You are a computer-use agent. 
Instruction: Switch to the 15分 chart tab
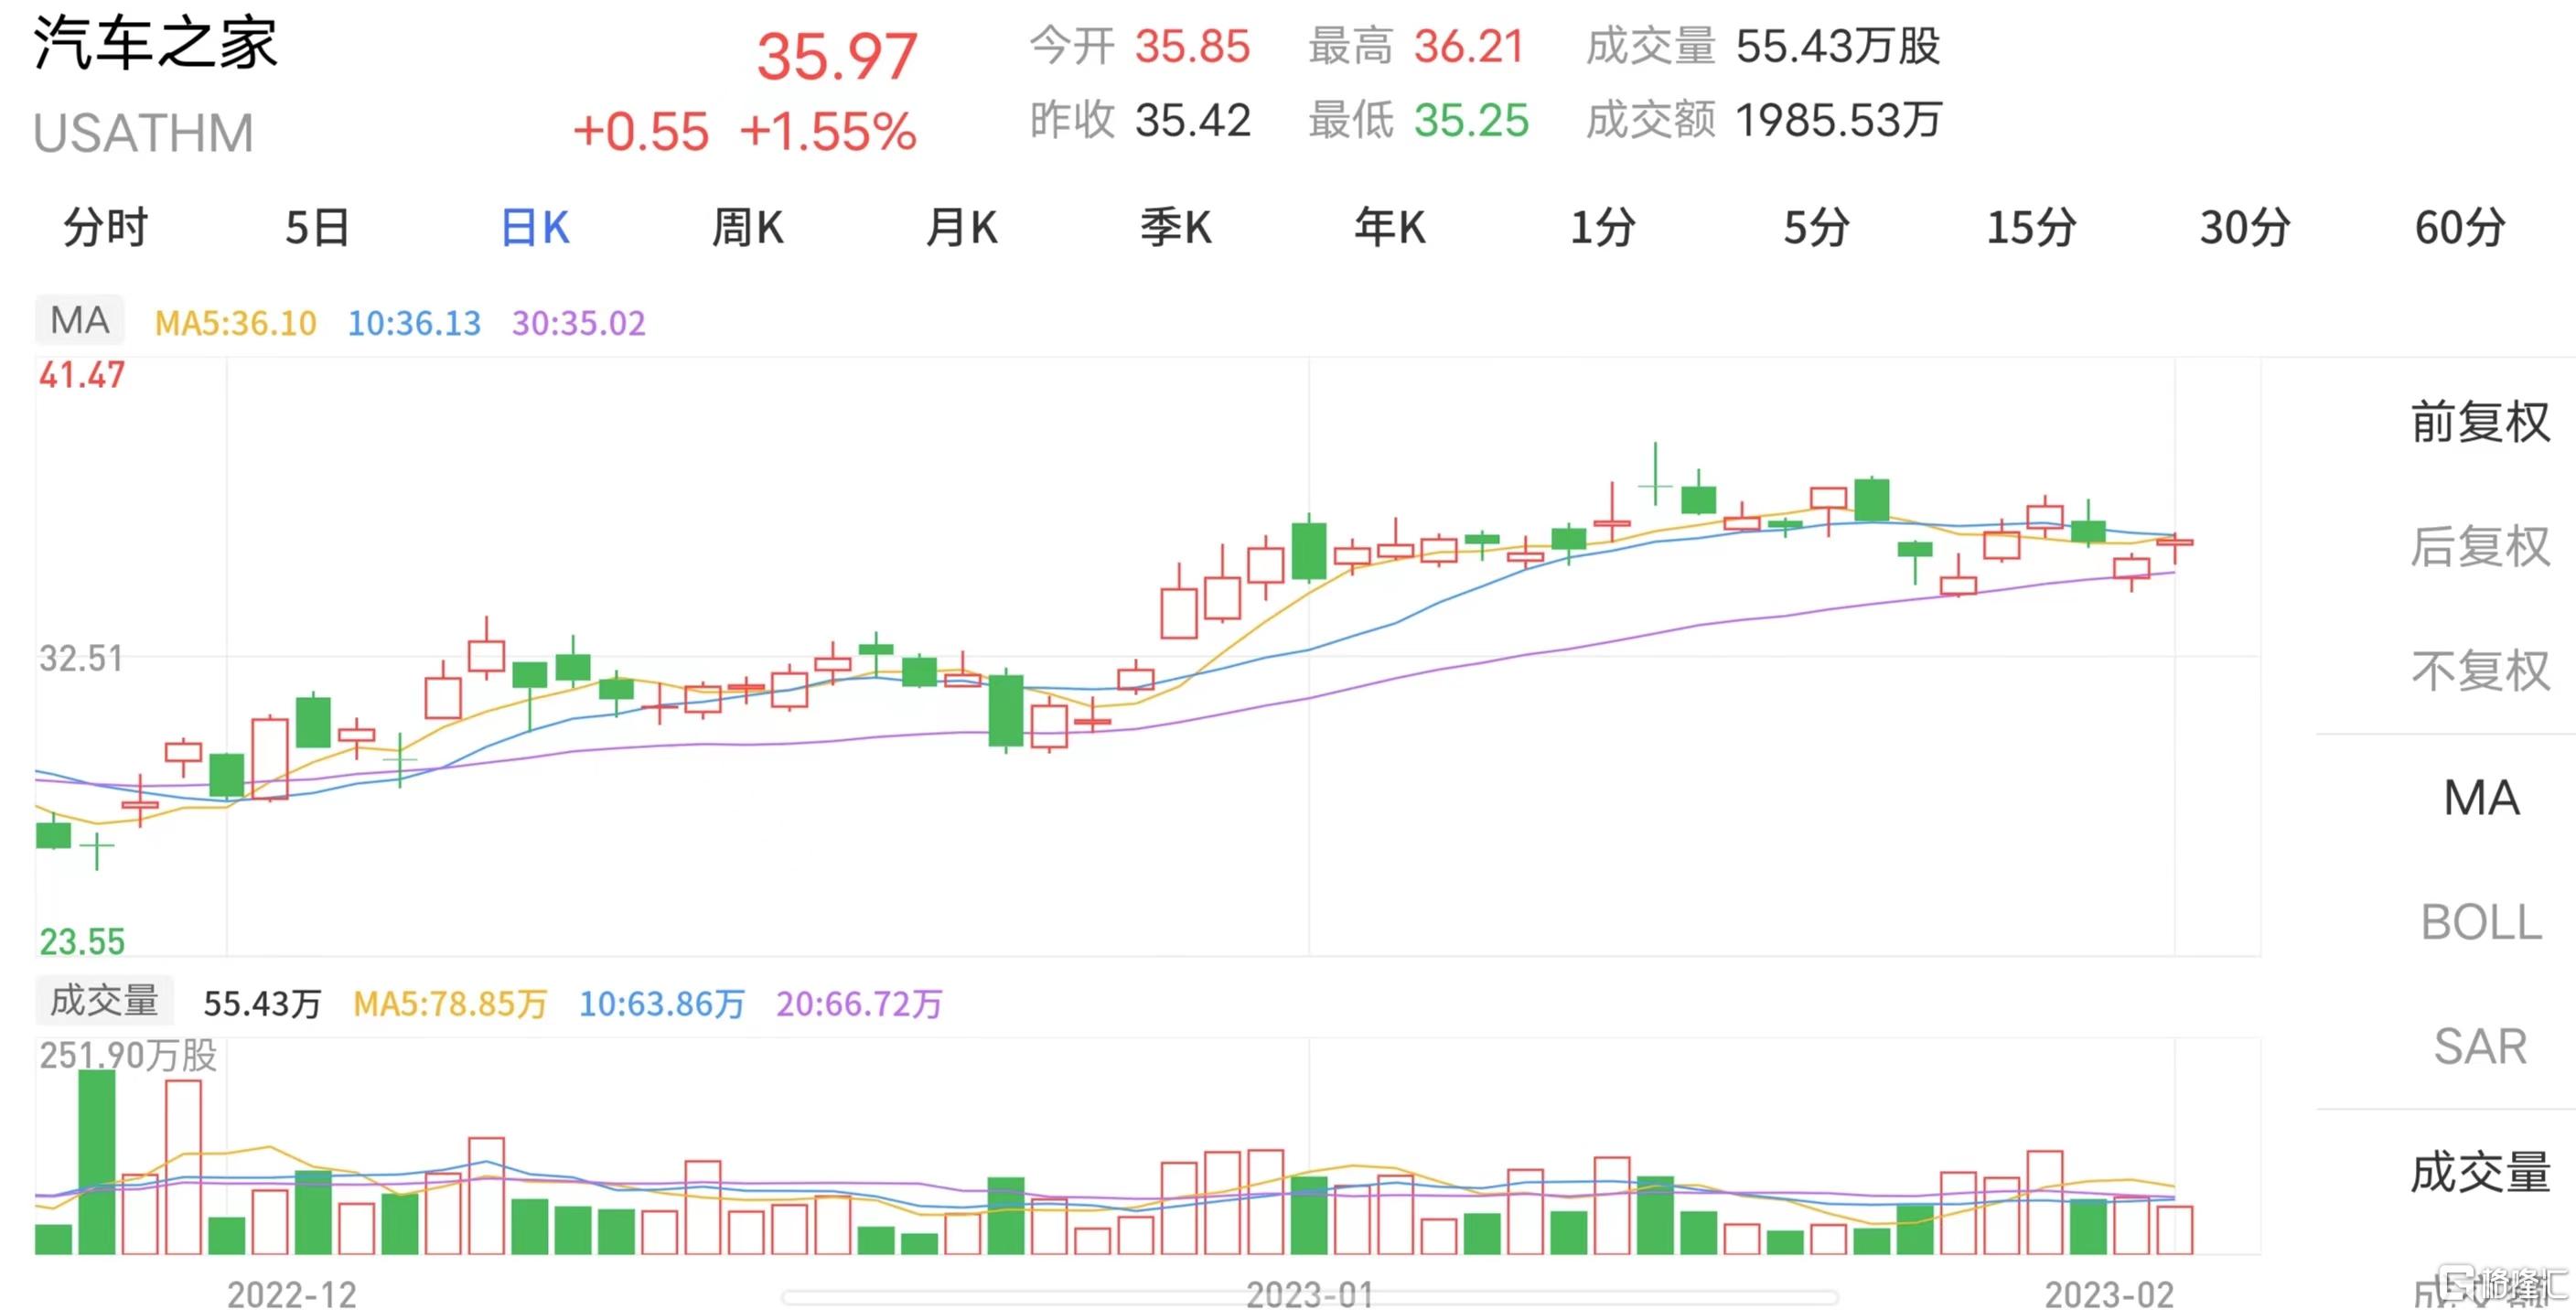coord(2031,228)
